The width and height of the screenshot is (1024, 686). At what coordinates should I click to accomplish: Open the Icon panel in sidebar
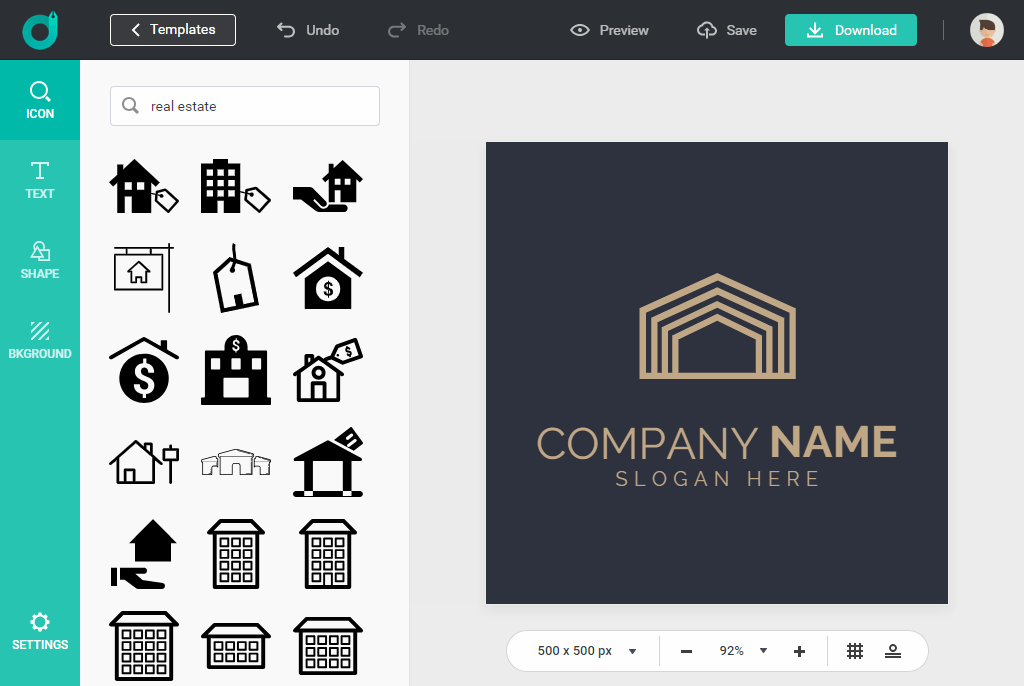(x=40, y=100)
